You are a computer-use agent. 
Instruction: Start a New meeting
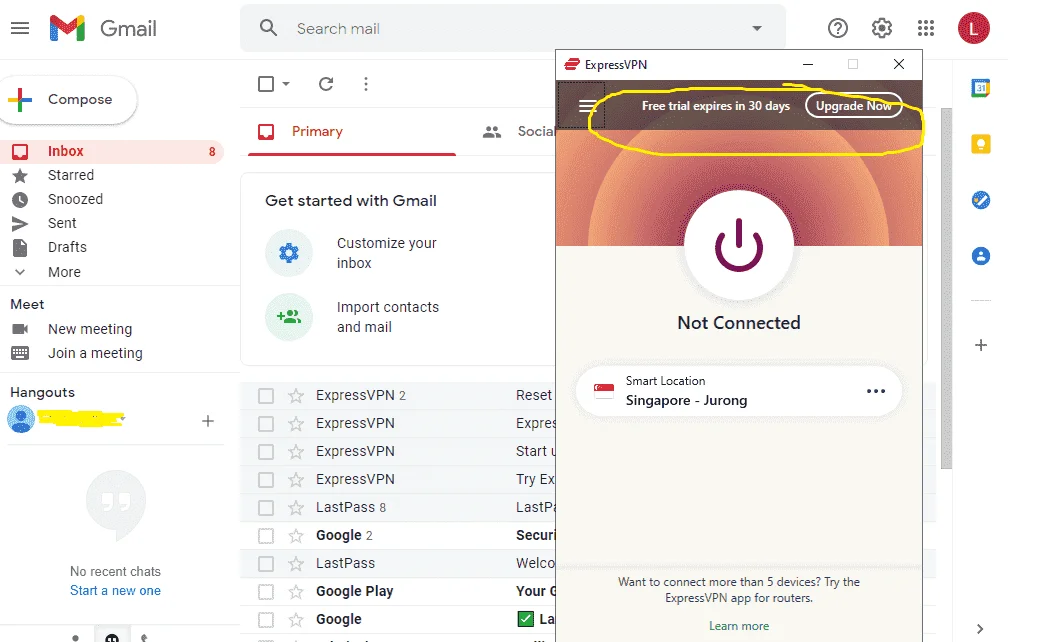(90, 329)
